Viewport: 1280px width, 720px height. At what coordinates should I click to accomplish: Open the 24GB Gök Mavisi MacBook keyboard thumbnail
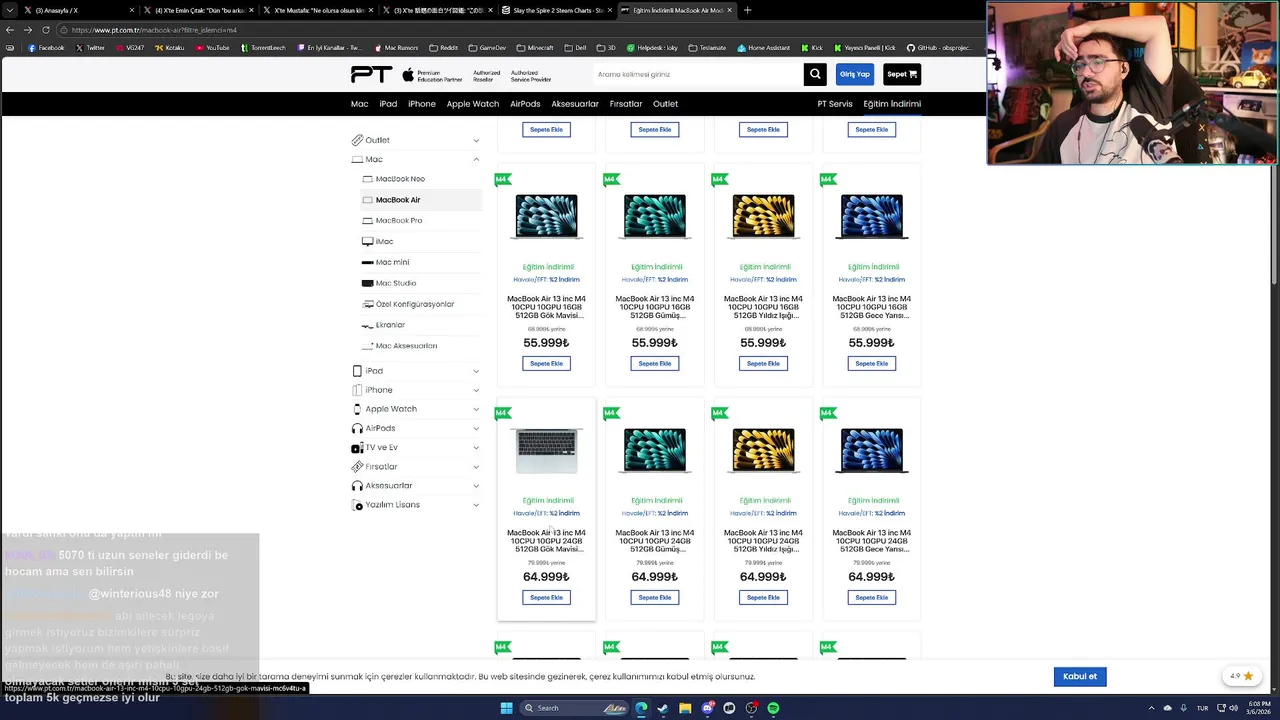tap(546, 451)
